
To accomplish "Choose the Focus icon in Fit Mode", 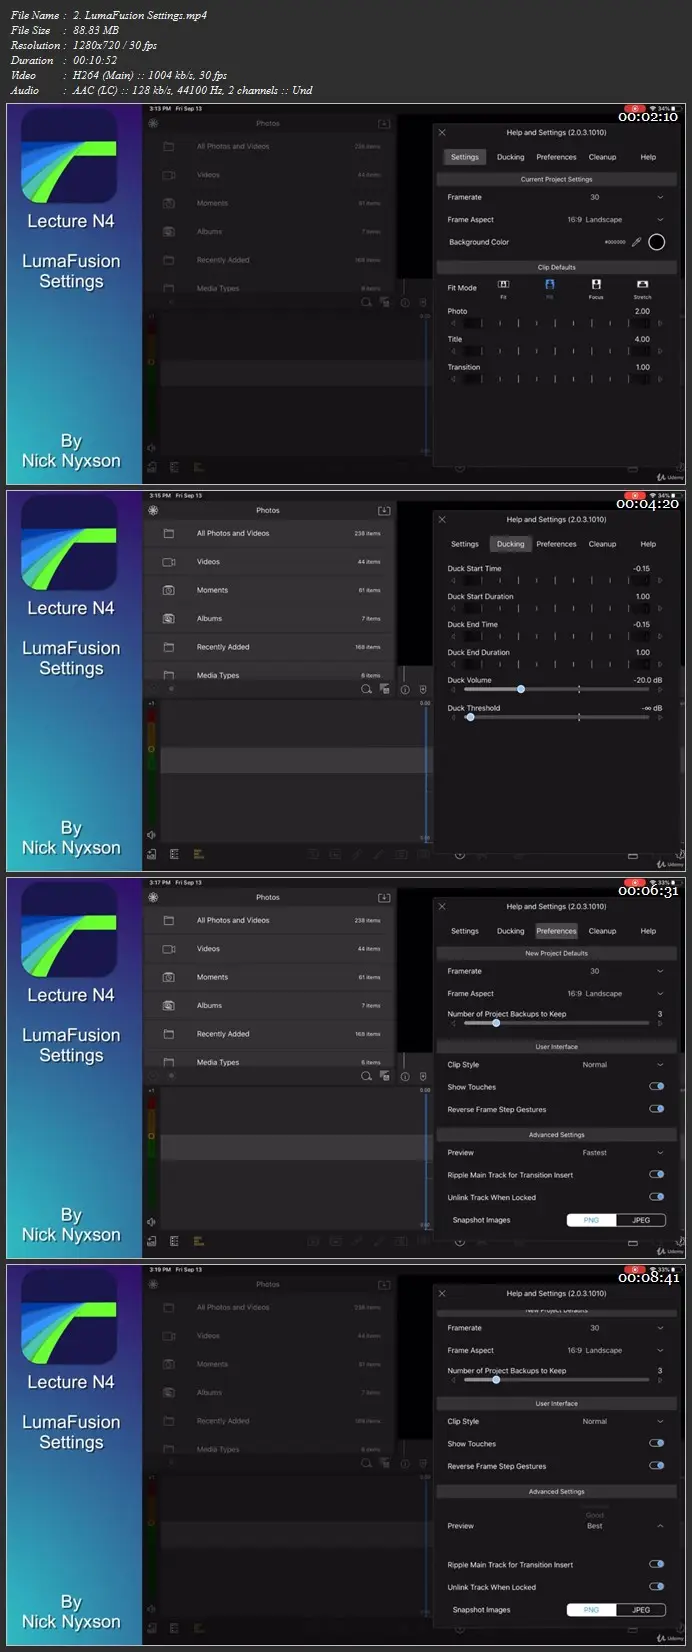I will tap(596, 285).
